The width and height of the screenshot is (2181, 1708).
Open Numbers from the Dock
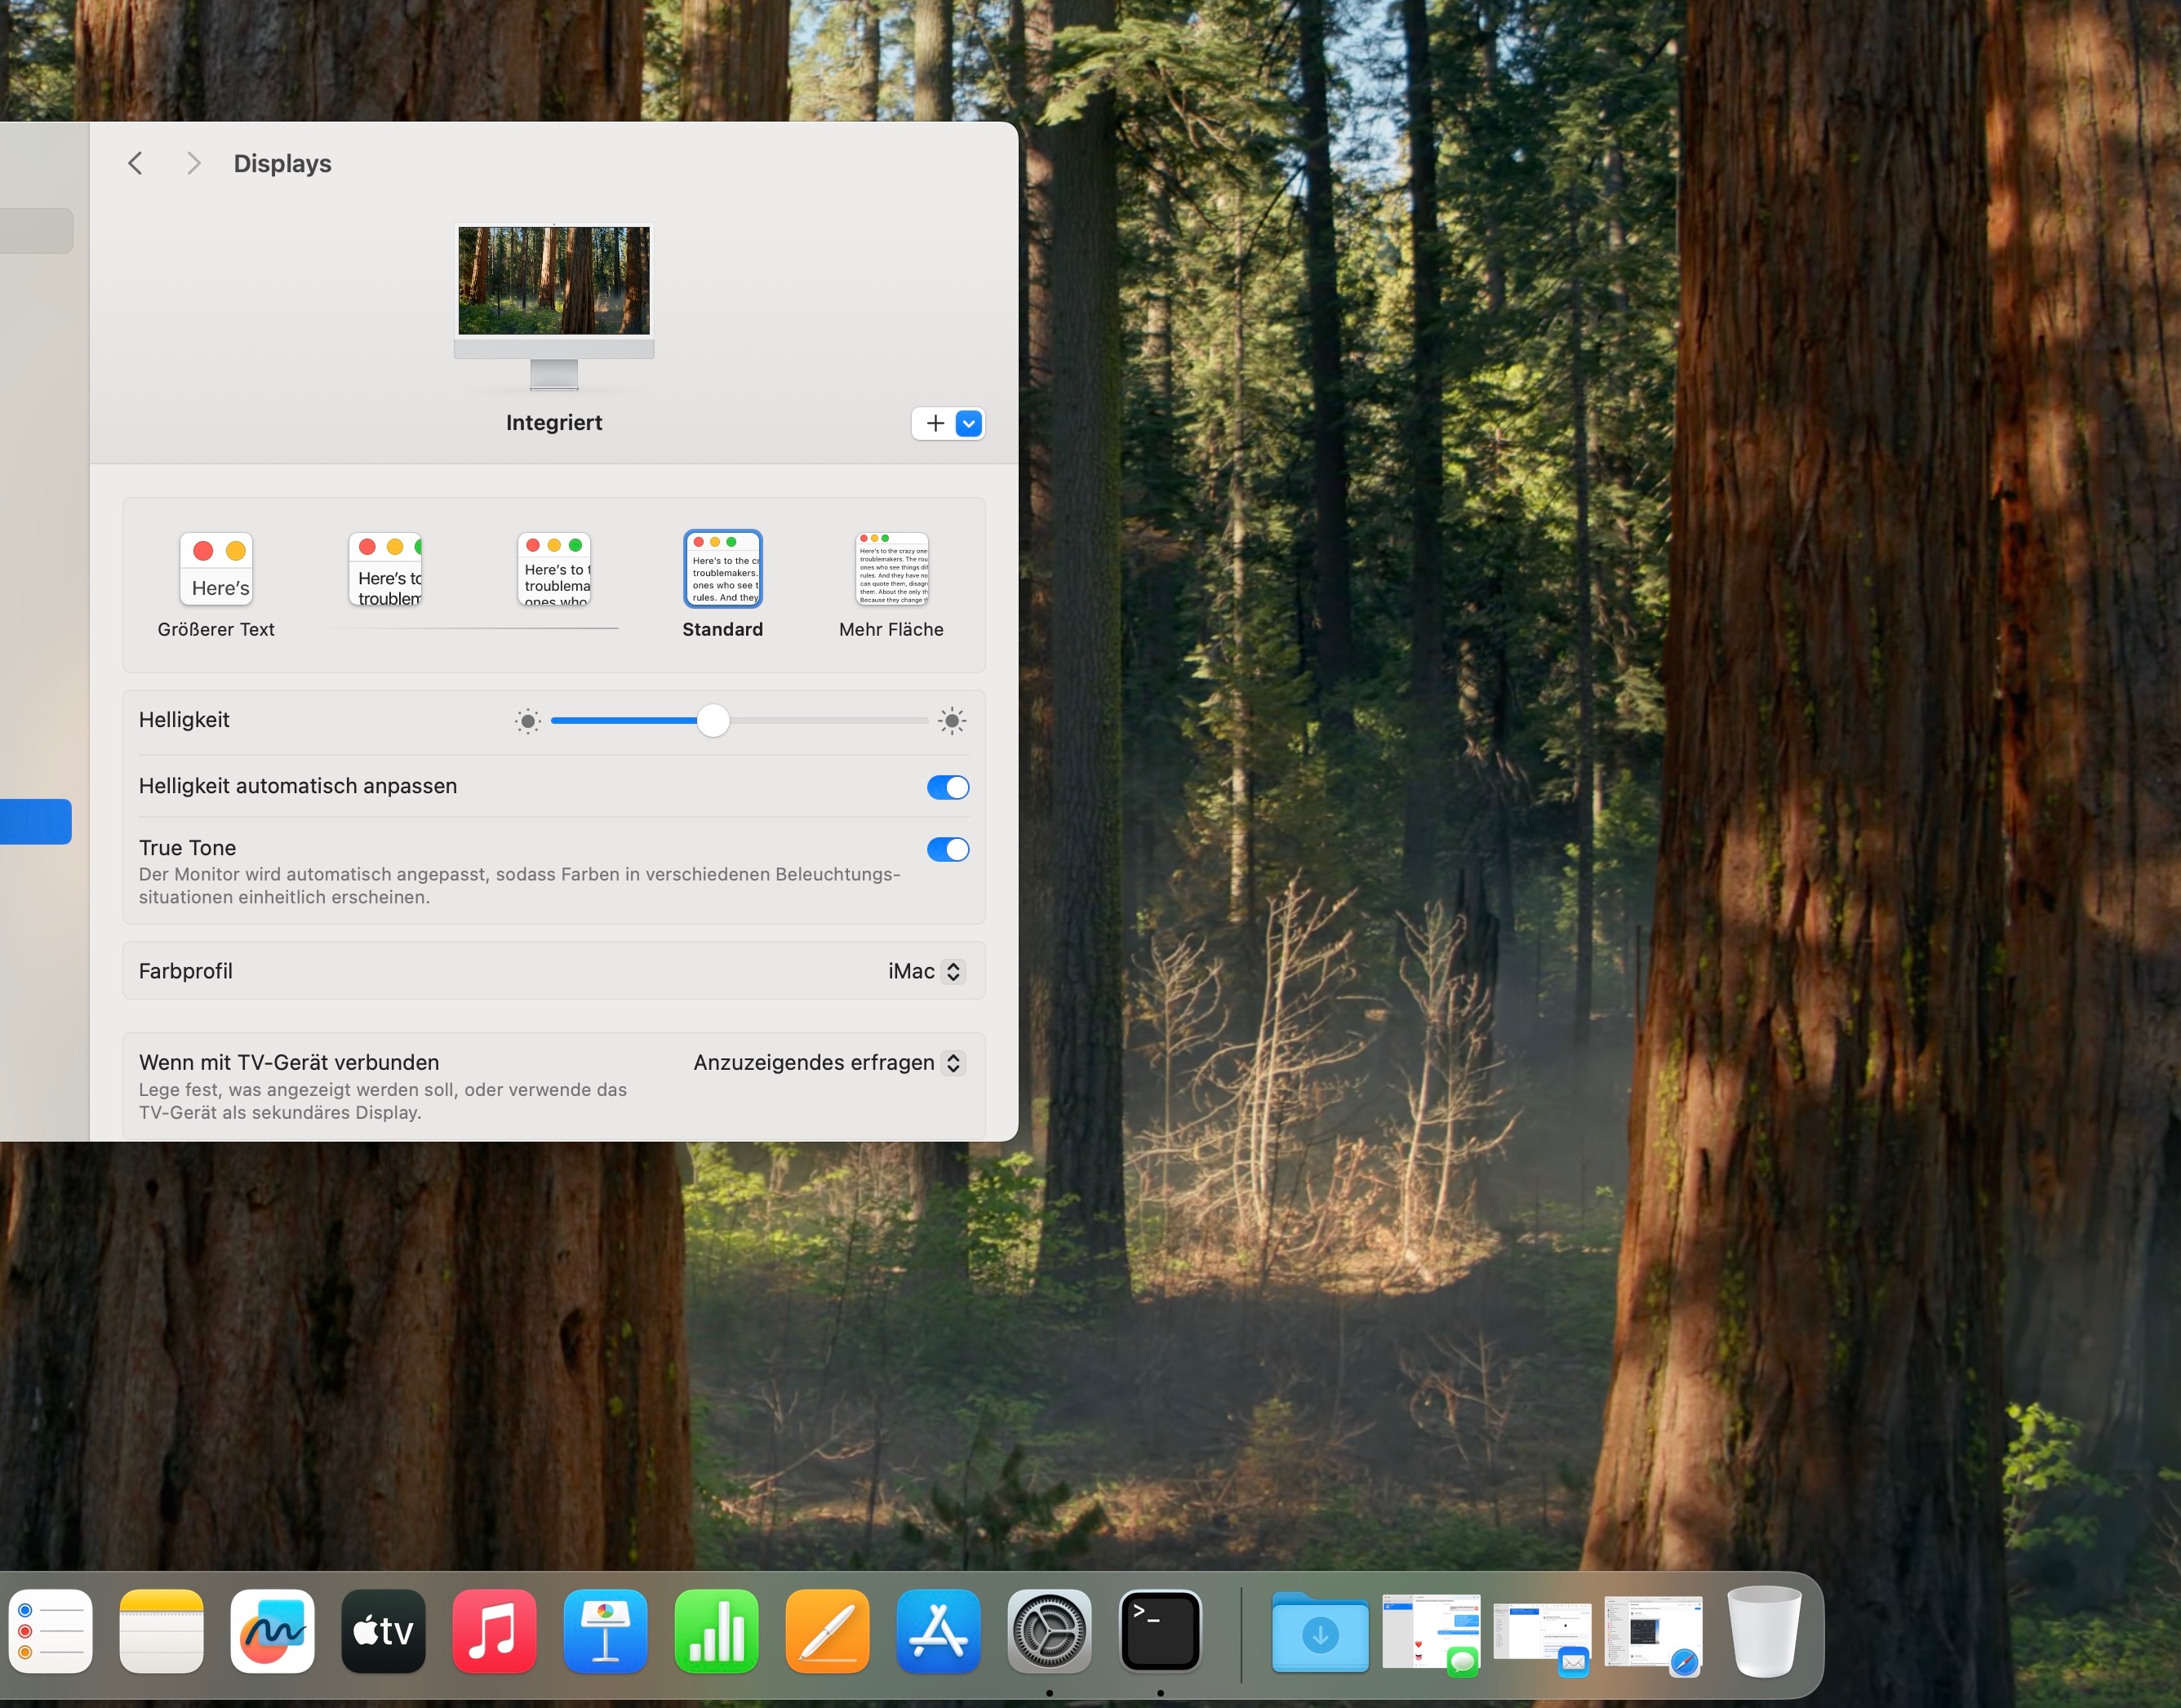tap(716, 1631)
